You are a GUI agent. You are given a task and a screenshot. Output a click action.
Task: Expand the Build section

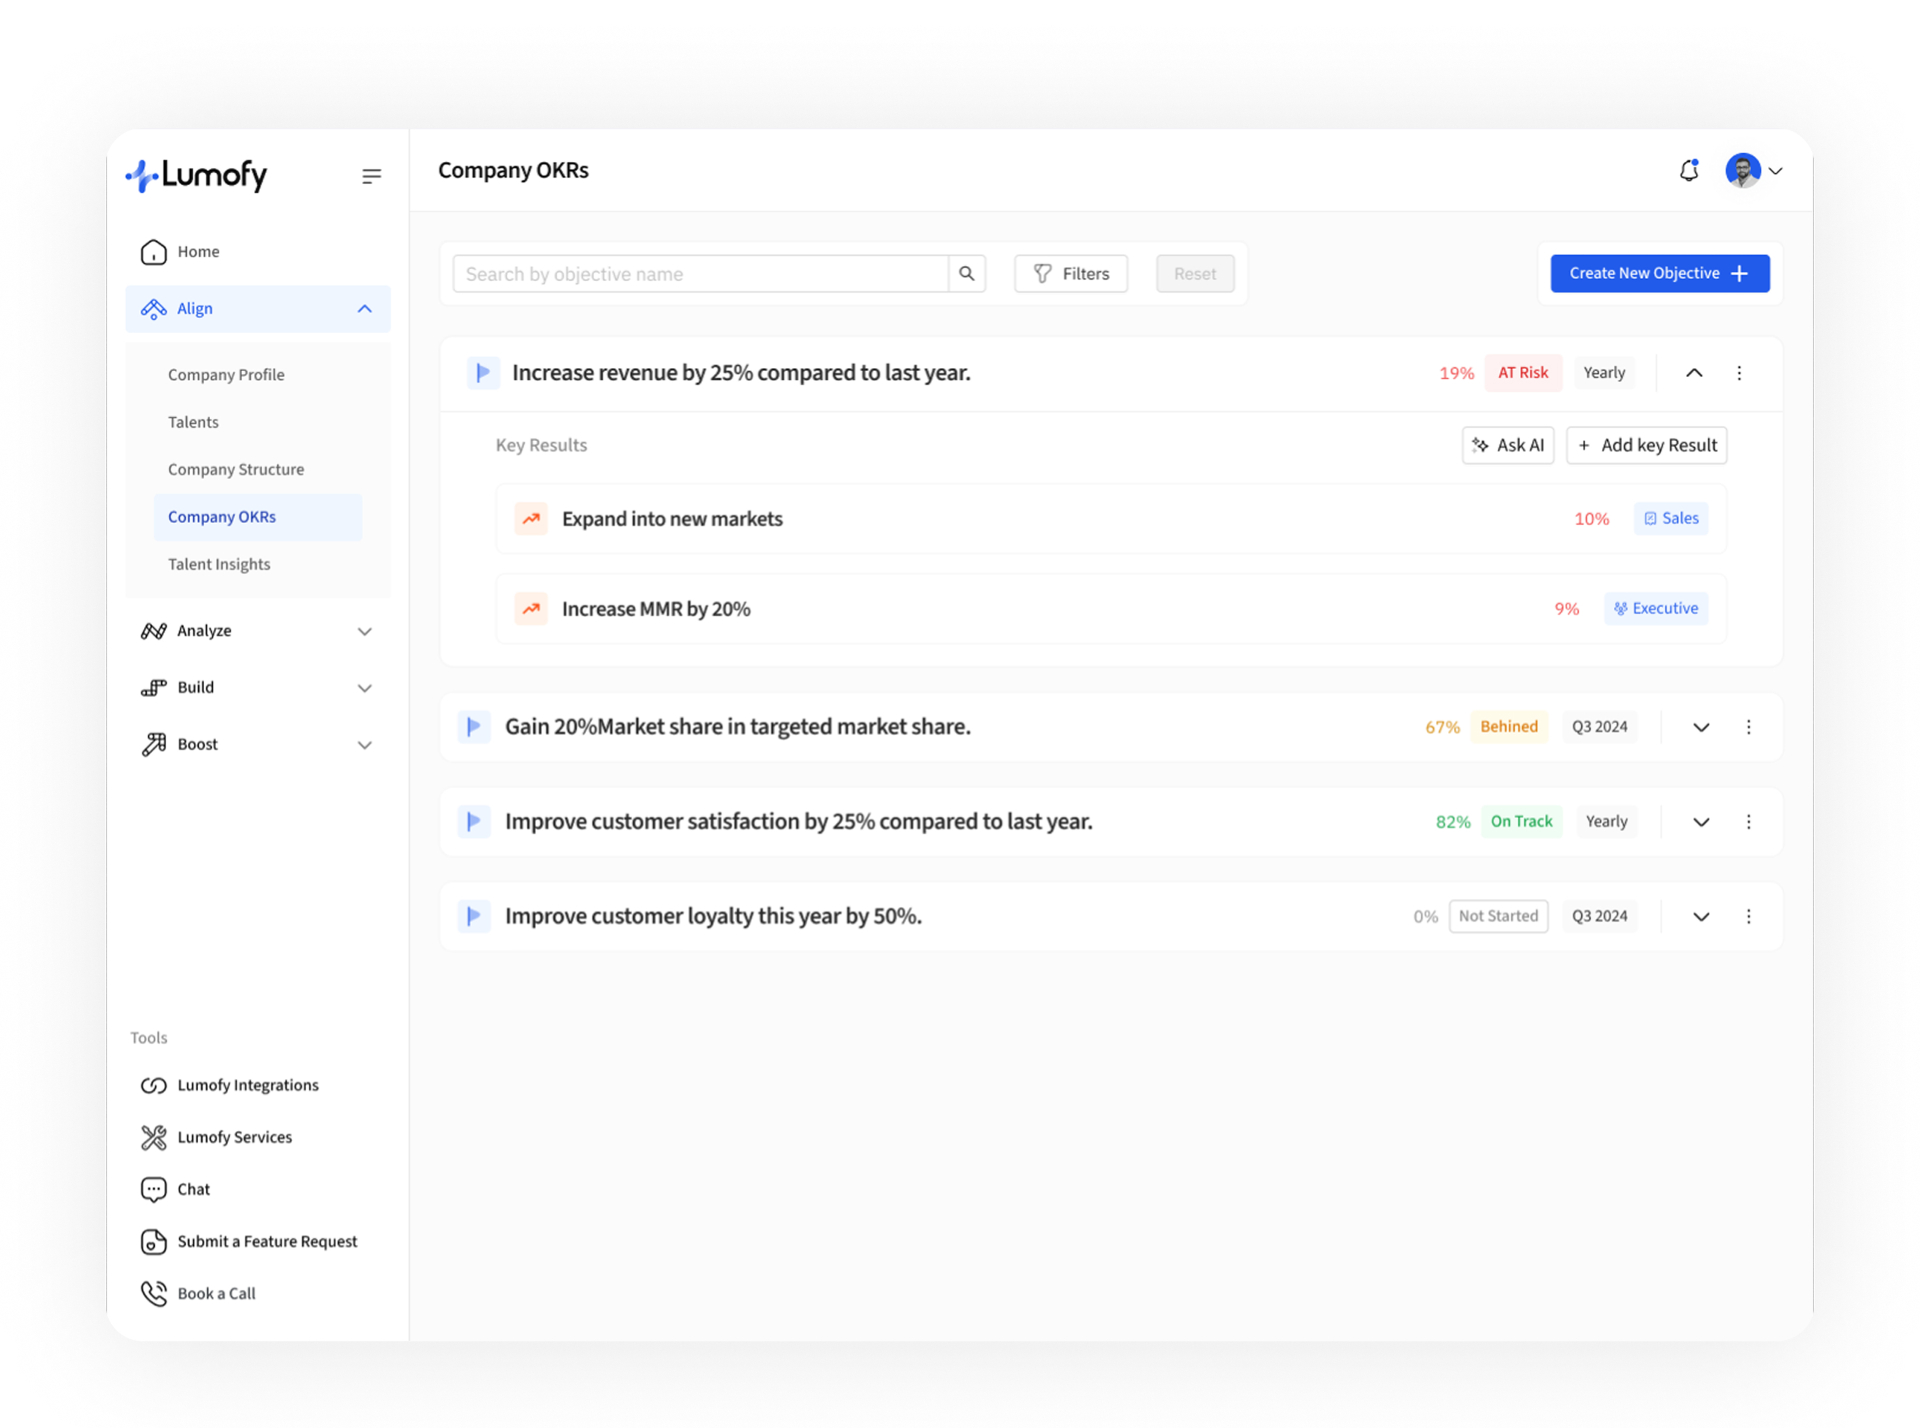pos(365,688)
